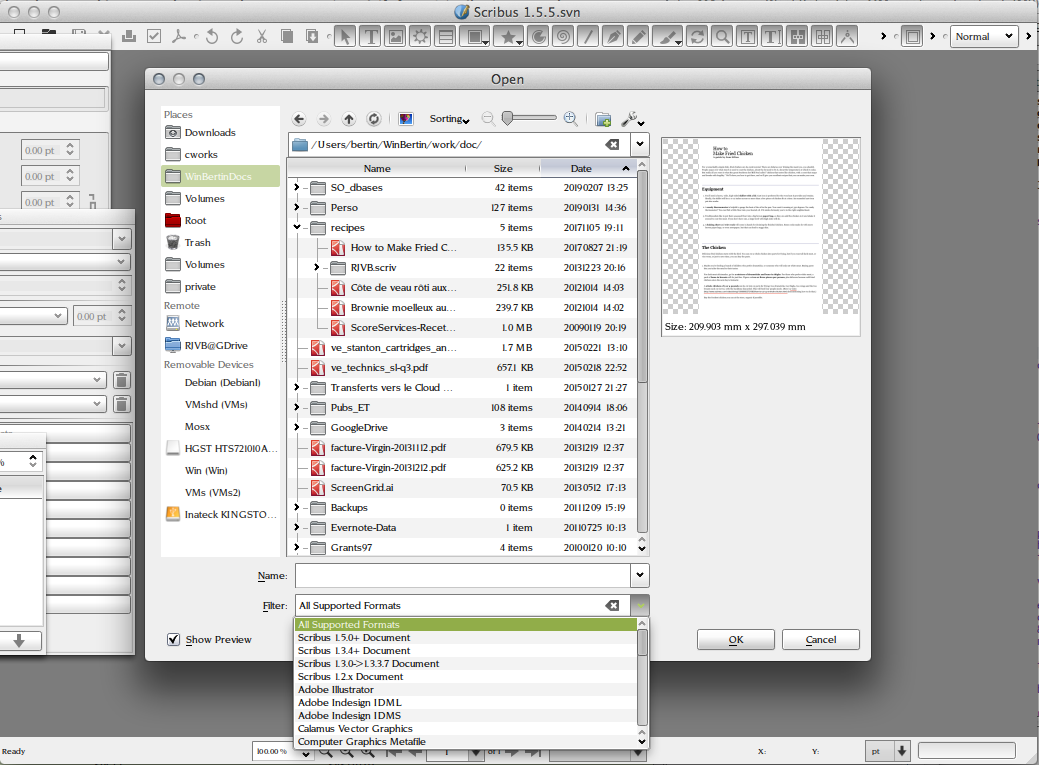Click the Text Frame tool in toolbar
Viewport: 1039px width, 765px height.
pyautogui.click(x=370, y=37)
